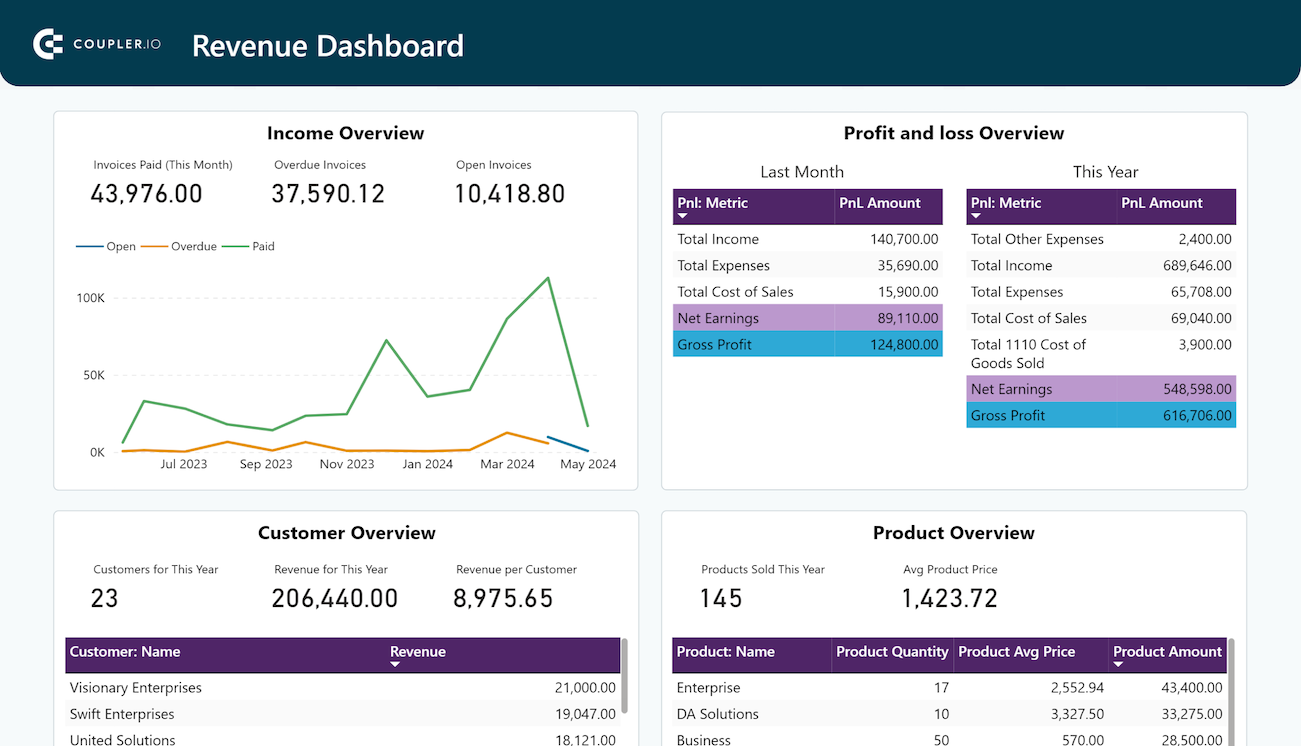Screen dimensions: 1301x746
Task: Click the Coupler.io logo icon
Action: (x=48, y=44)
